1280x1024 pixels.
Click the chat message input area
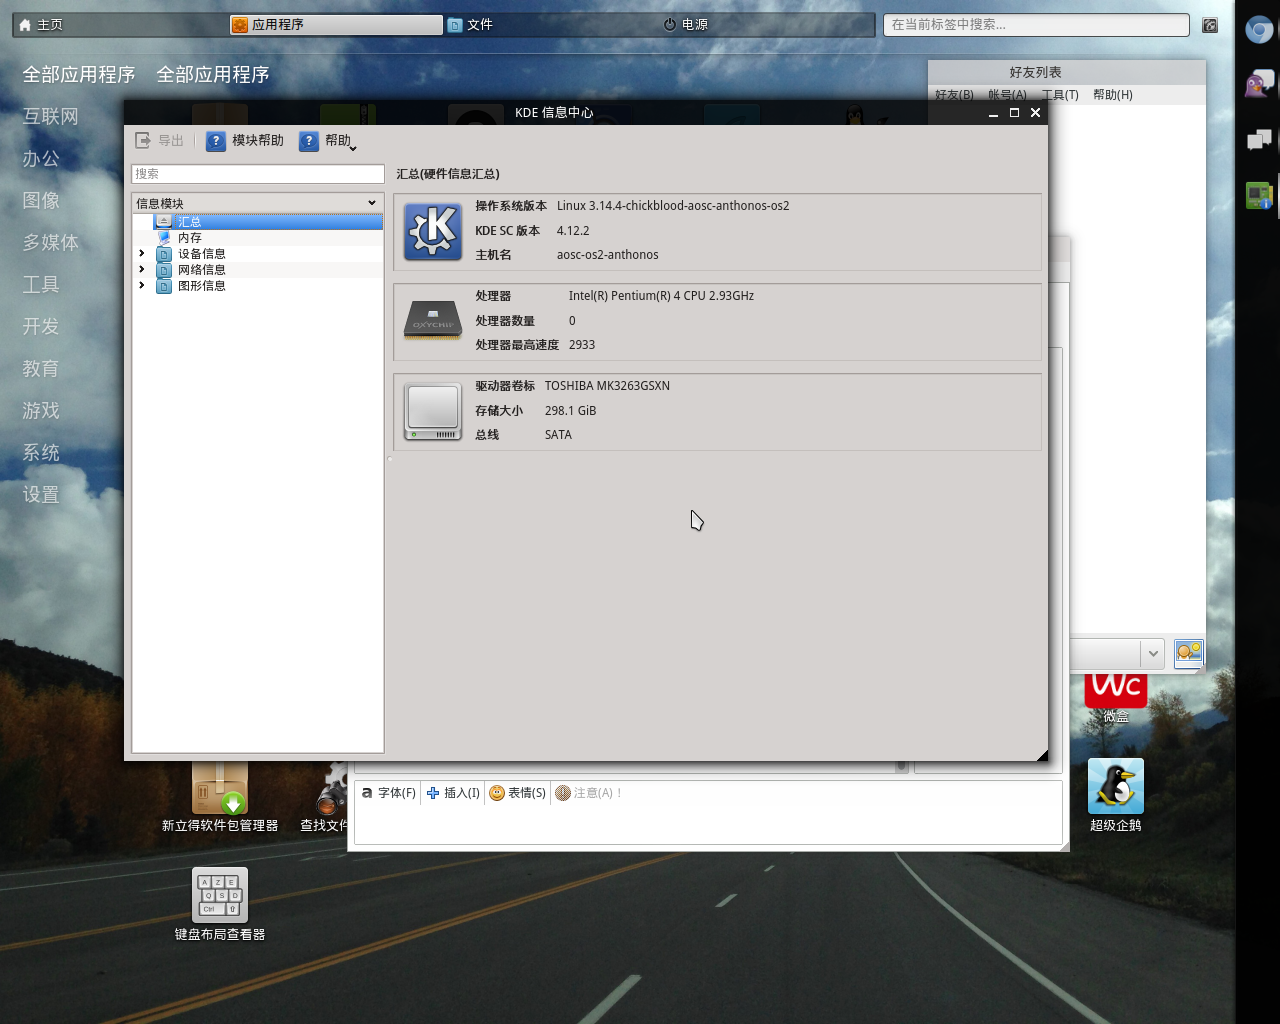coord(708,824)
